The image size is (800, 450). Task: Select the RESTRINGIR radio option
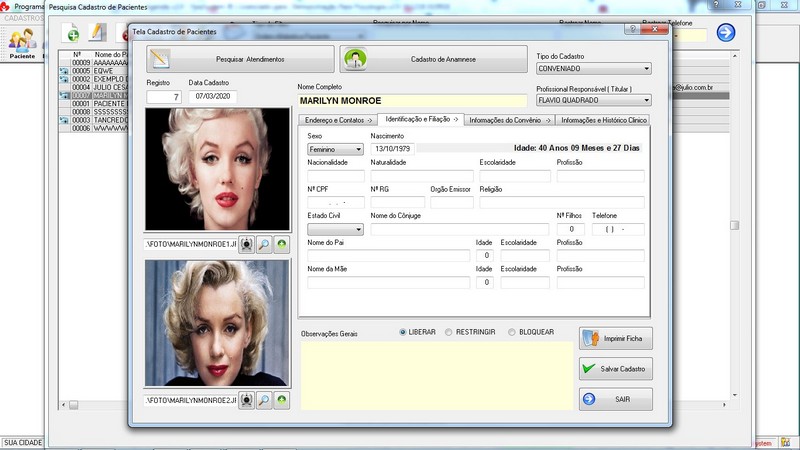click(x=449, y=332)
